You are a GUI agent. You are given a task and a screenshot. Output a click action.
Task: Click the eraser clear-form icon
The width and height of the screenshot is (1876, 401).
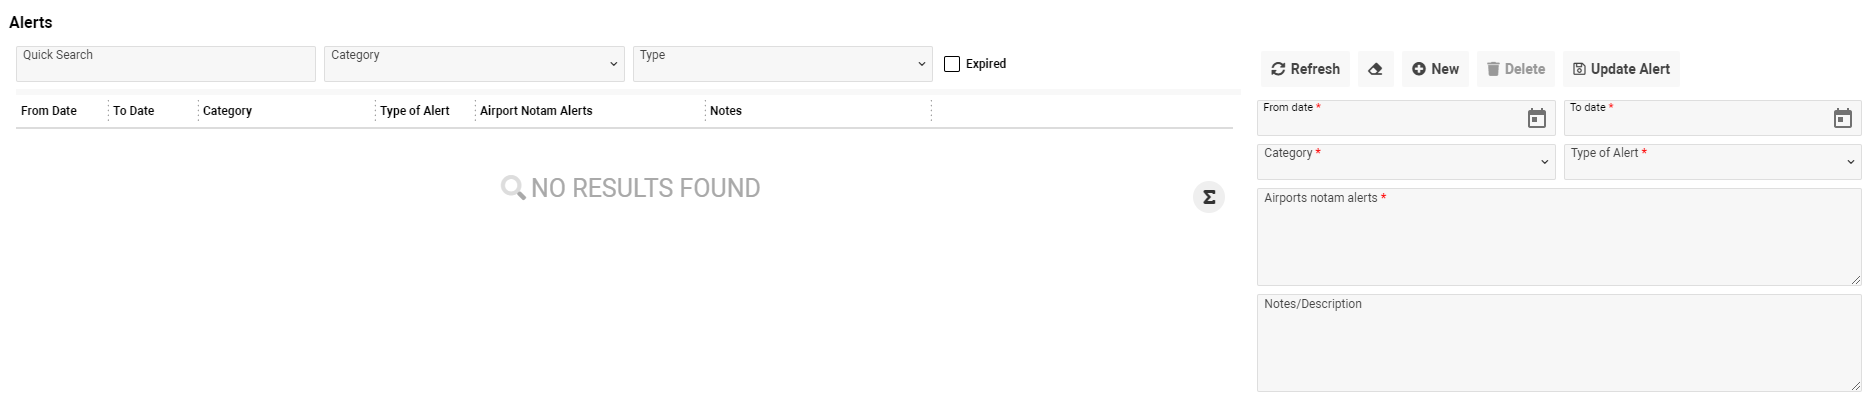pos(1375,69)
